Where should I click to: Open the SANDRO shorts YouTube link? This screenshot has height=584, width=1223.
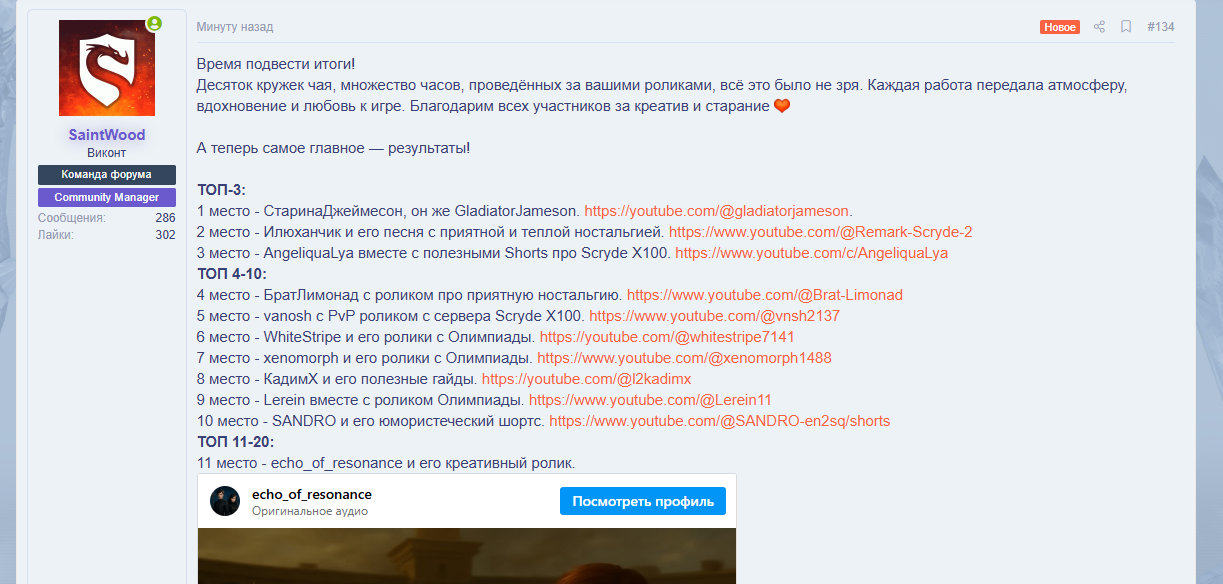[719, 420]
